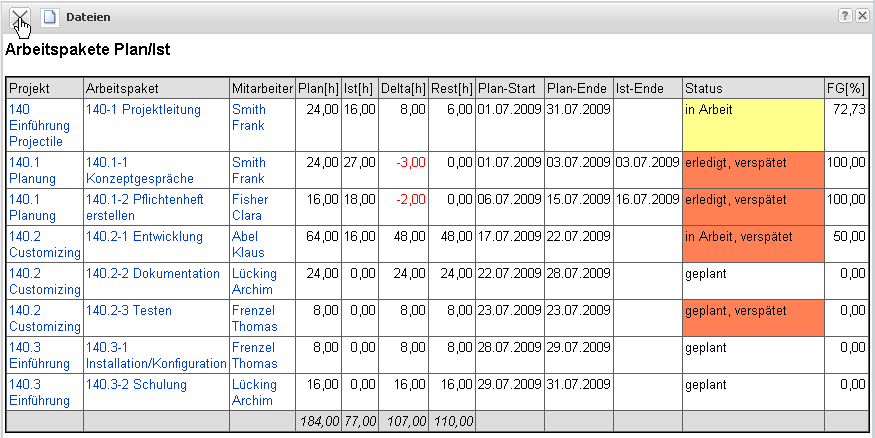Image resolution: width=875 pixels, height=438 pixels.
Task: Click the orange 'geplant, verspätet' status cell
Action: [x=753, y=318]
